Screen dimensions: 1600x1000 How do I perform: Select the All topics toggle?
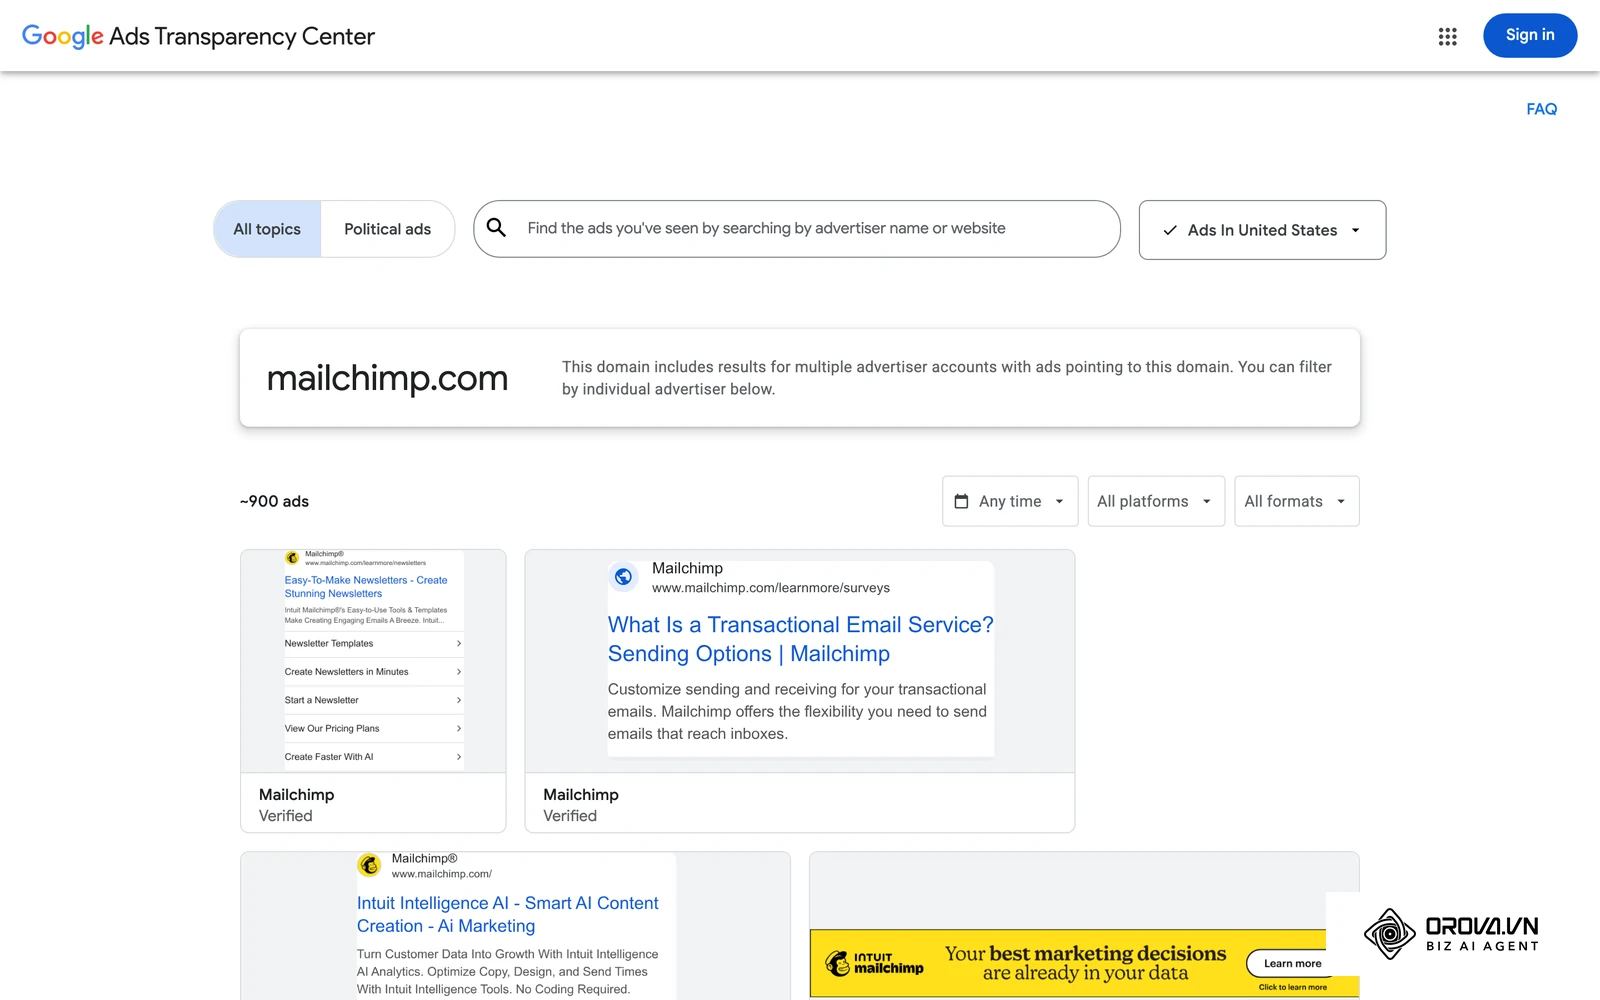click(x=267, y=229)
